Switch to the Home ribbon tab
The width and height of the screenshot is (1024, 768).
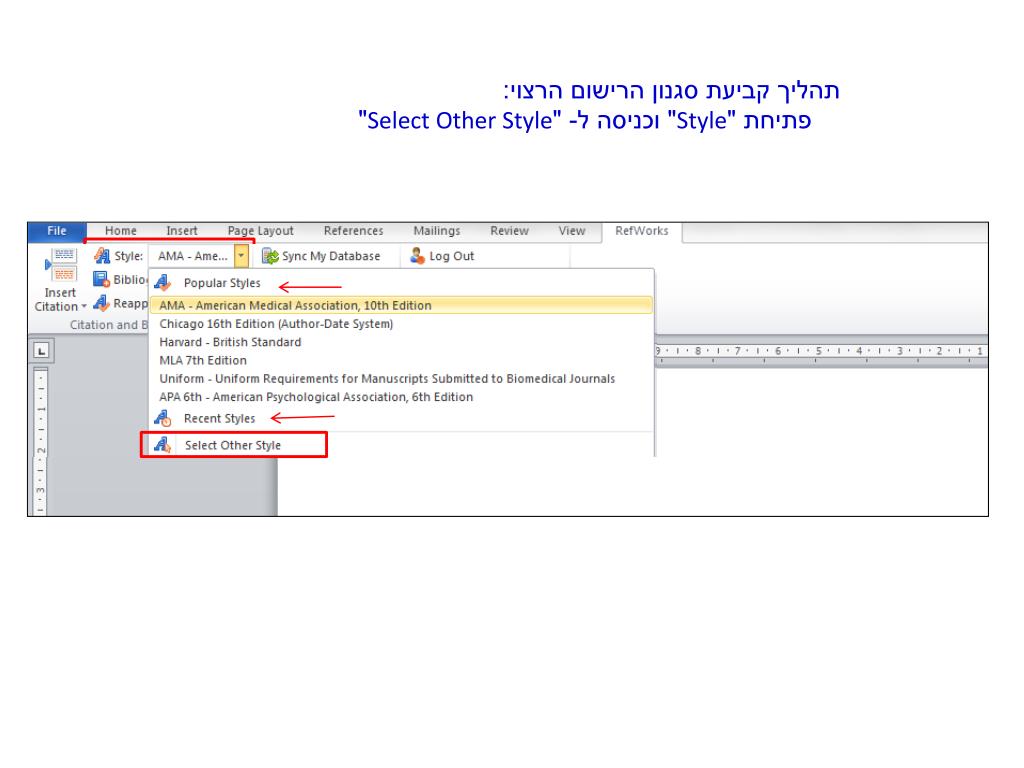point(121,231)
